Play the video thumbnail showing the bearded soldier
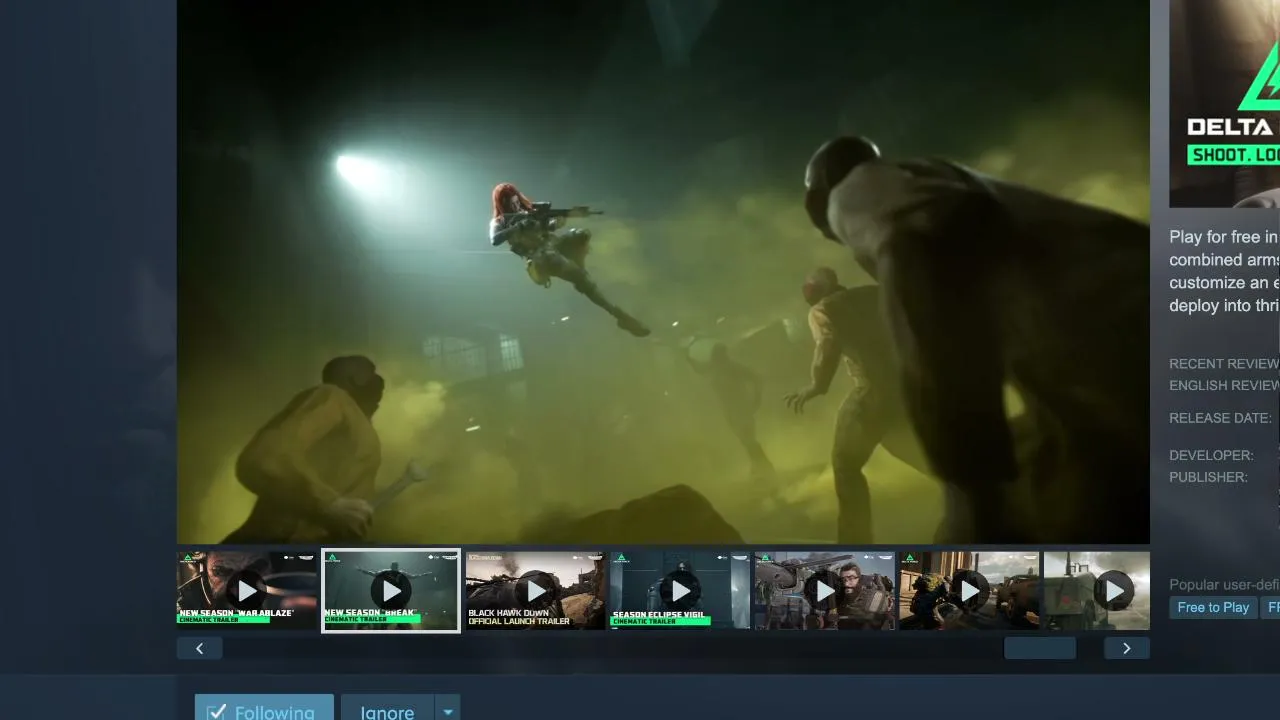The width and height of the screenshot is (1280, 720). (x=825, y=591)
